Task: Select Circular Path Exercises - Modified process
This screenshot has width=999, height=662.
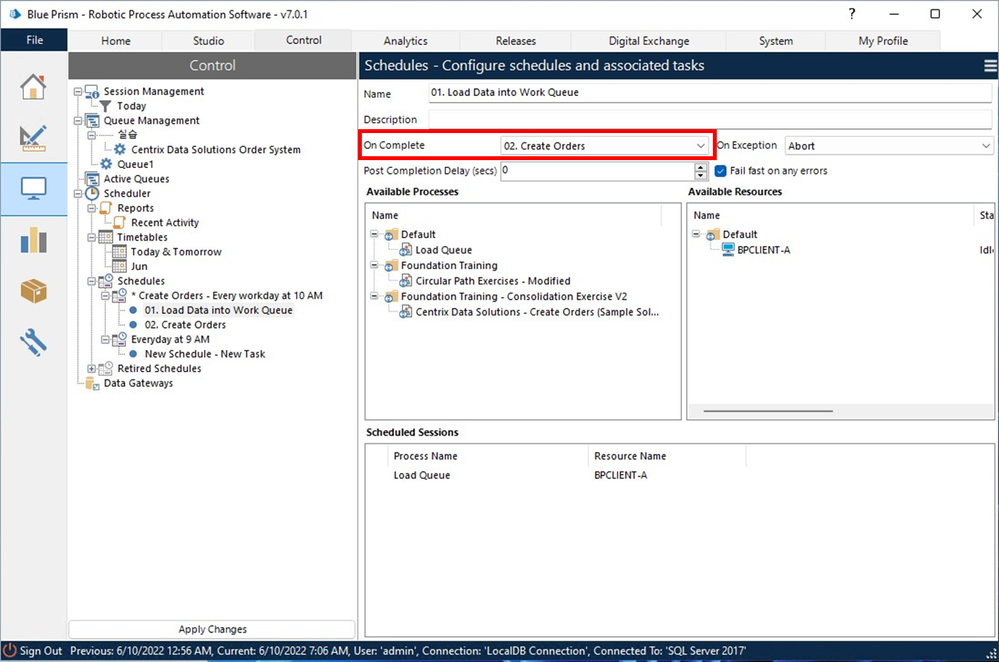Action: 492,281
